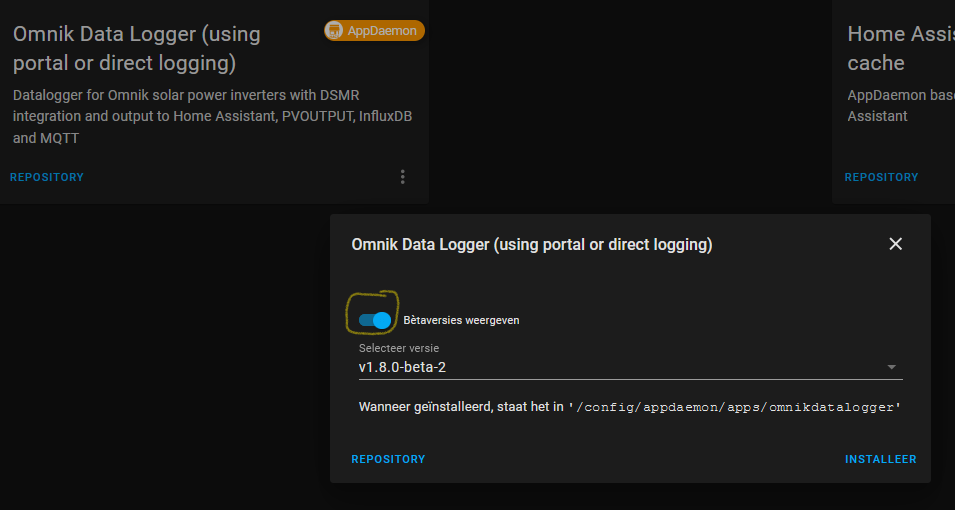Image resolution: width=955 pixels, height=510 pixels.
Task: Toggle the Bètaversies weergeven switch
Action: tap(375, 320)
